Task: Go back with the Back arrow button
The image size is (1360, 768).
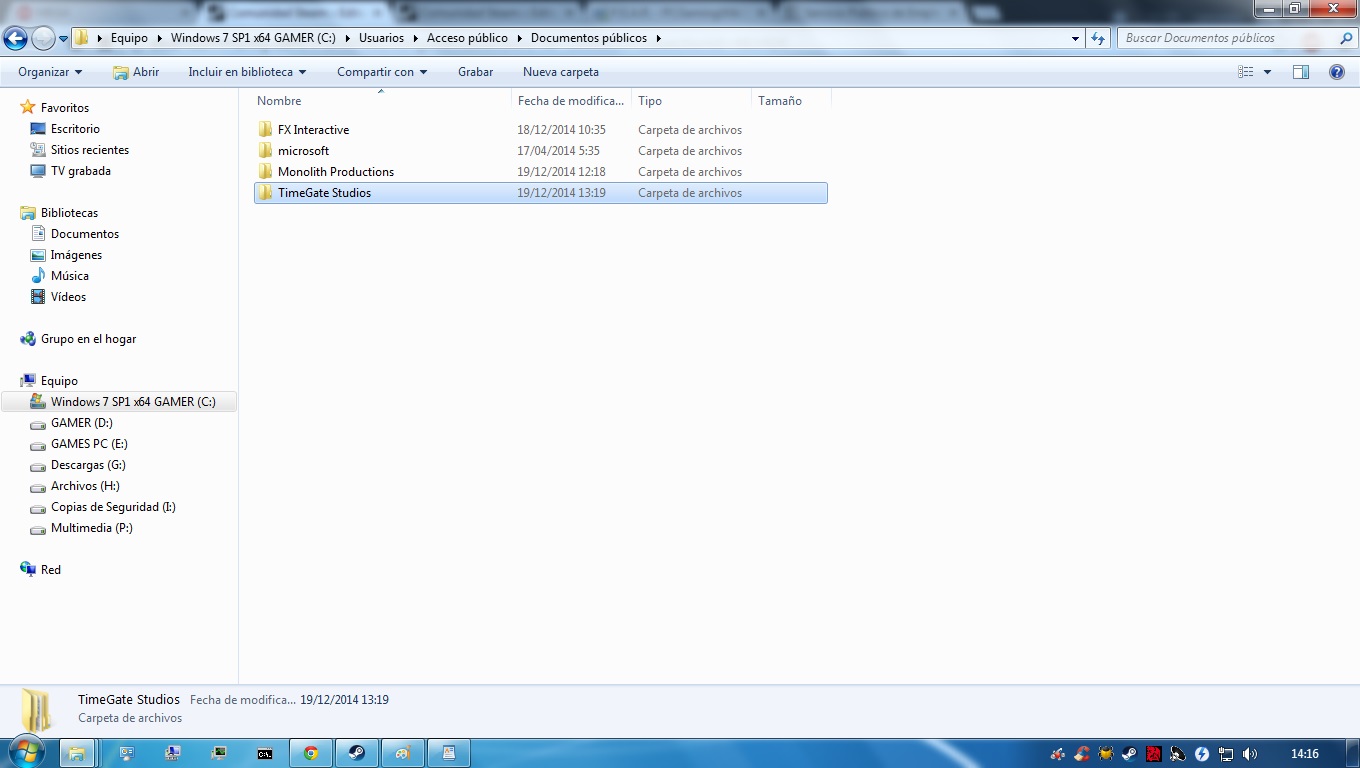Action: 15,38
